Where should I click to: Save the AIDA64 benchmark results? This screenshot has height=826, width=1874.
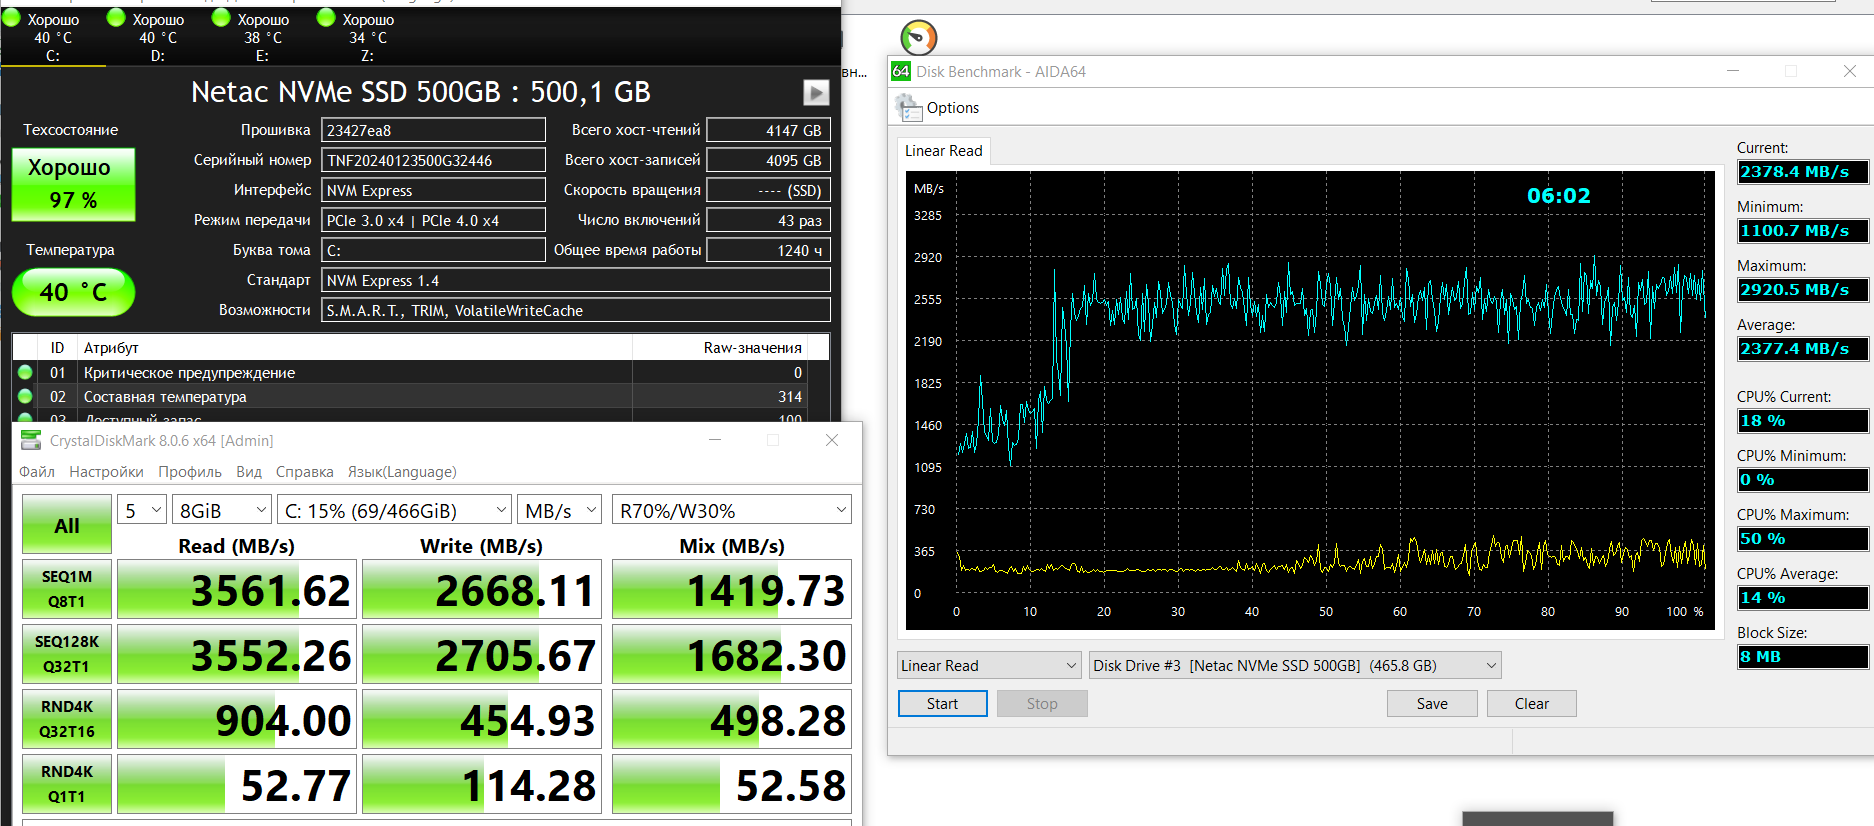(x=1432, y=704)
